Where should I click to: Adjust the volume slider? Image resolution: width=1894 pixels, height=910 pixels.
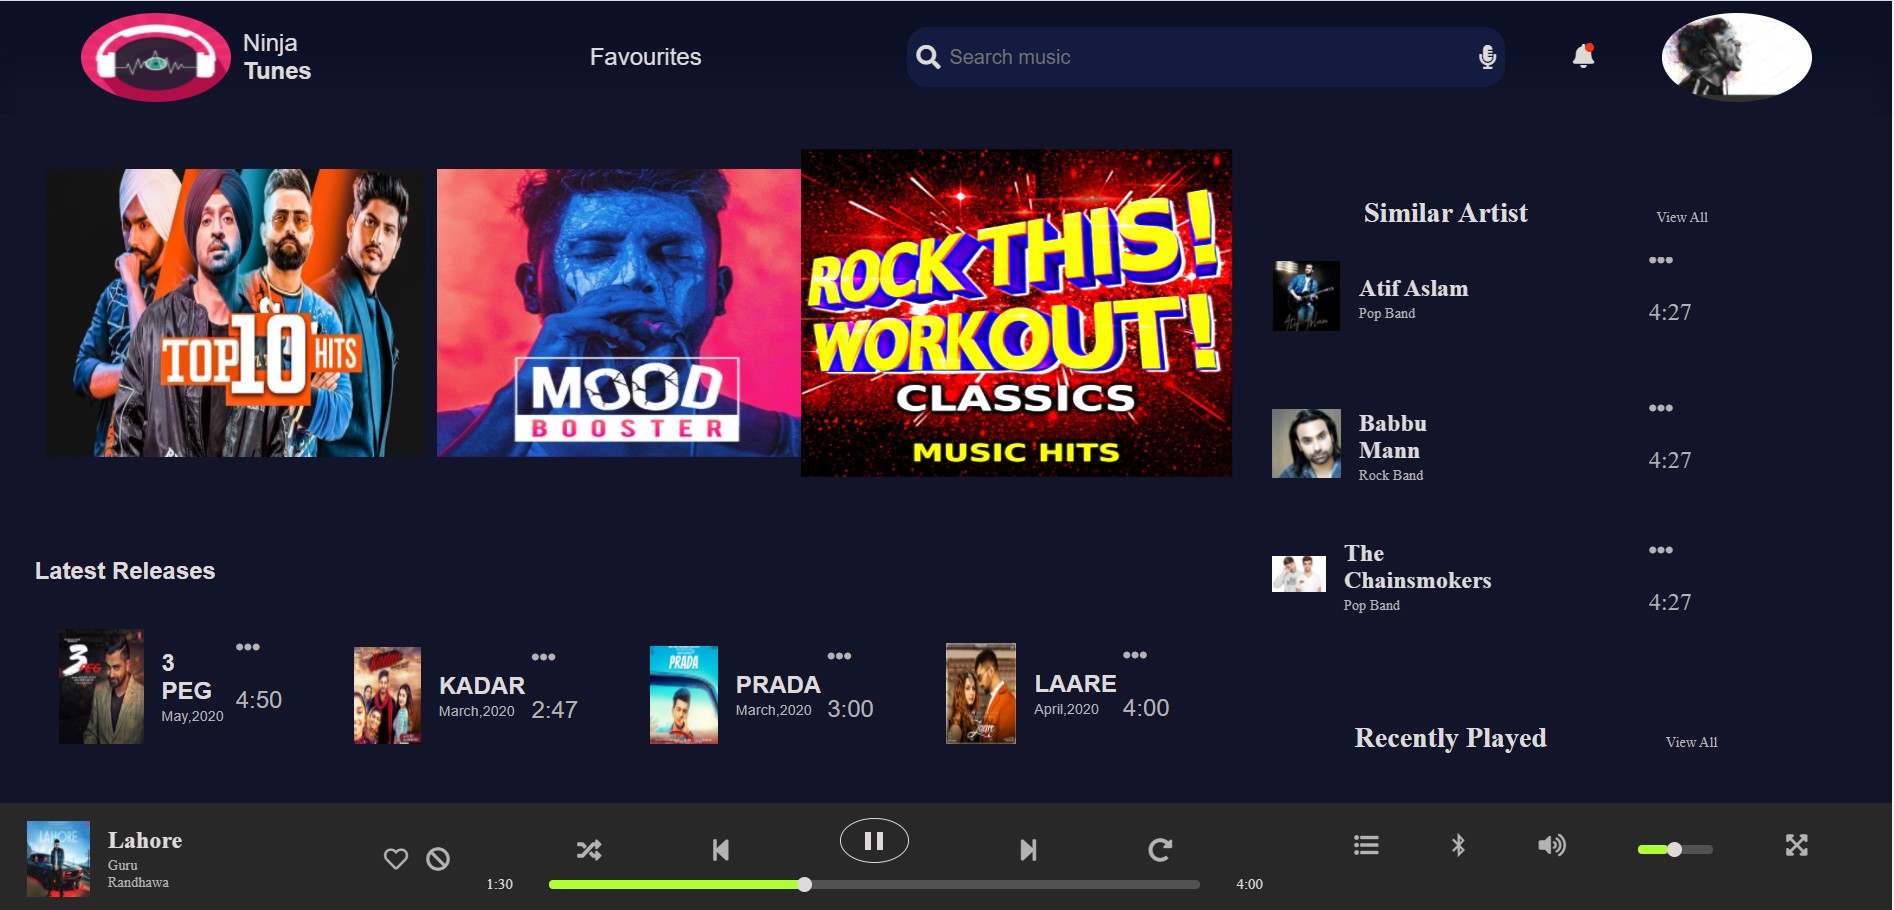[x=1675, y=849]
